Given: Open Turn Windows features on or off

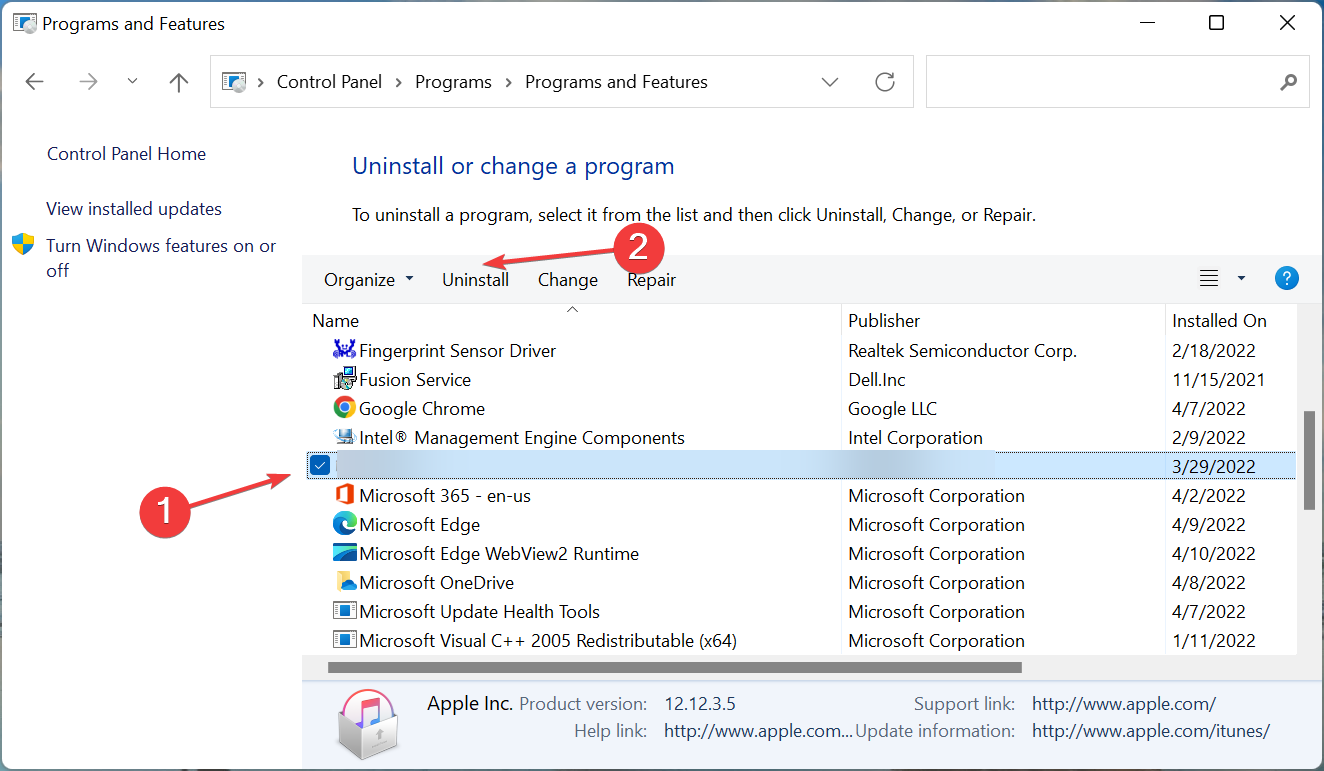Looking at the screenshot, I should (x=161, y=258).
